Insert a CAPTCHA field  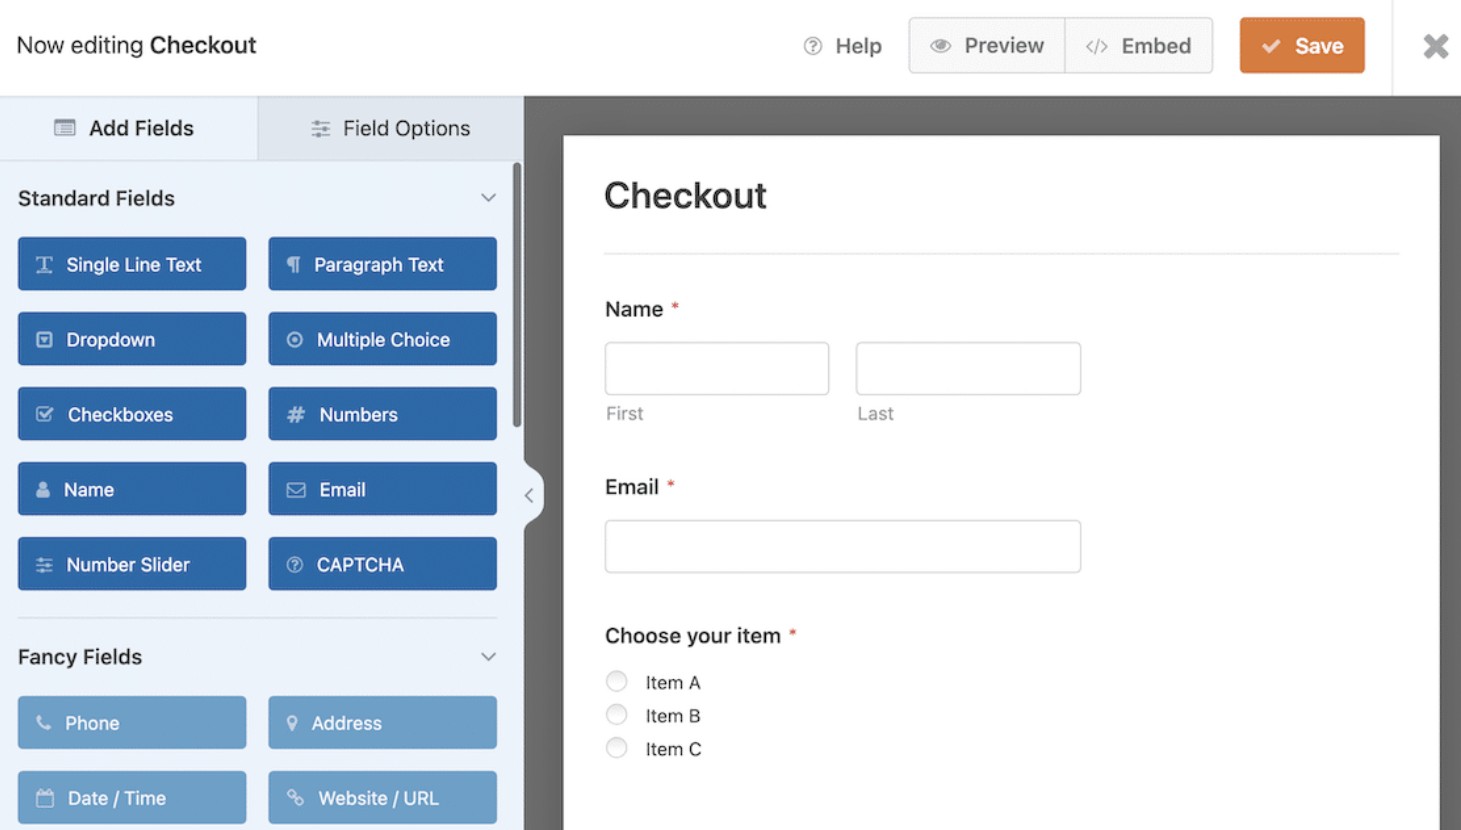(x=382, y=563)
